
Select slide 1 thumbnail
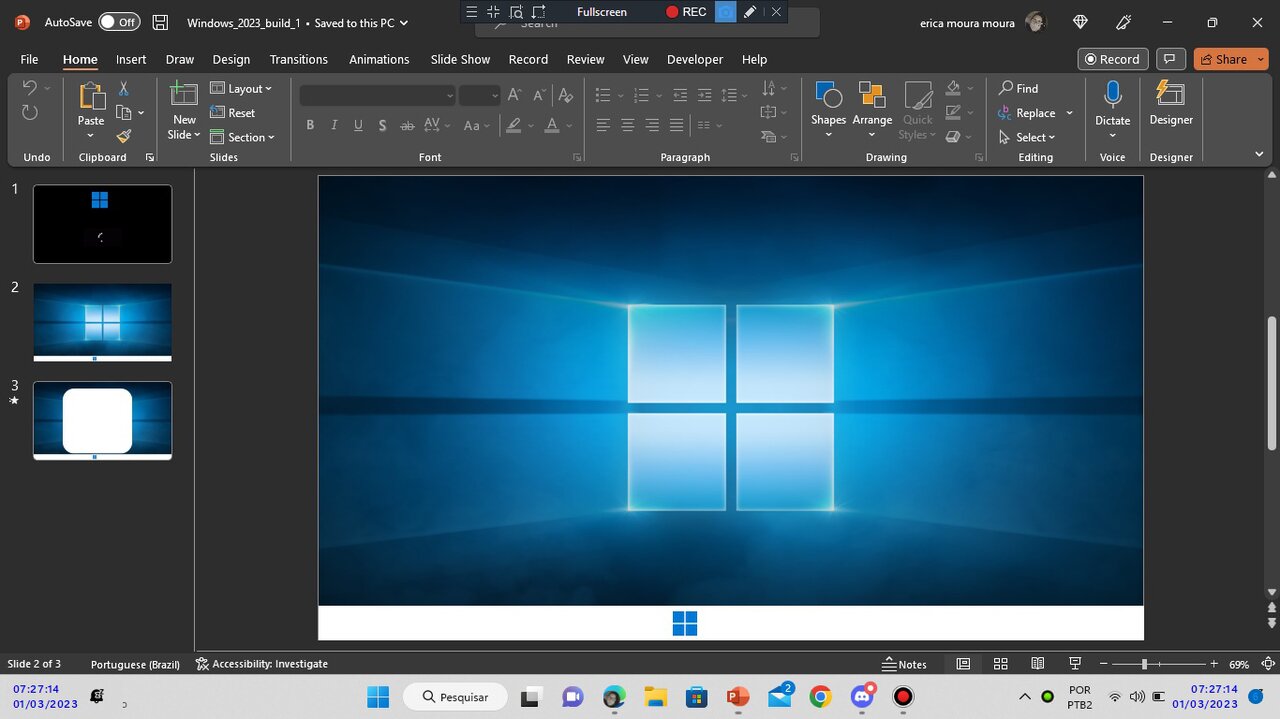[x=102, y=224]
